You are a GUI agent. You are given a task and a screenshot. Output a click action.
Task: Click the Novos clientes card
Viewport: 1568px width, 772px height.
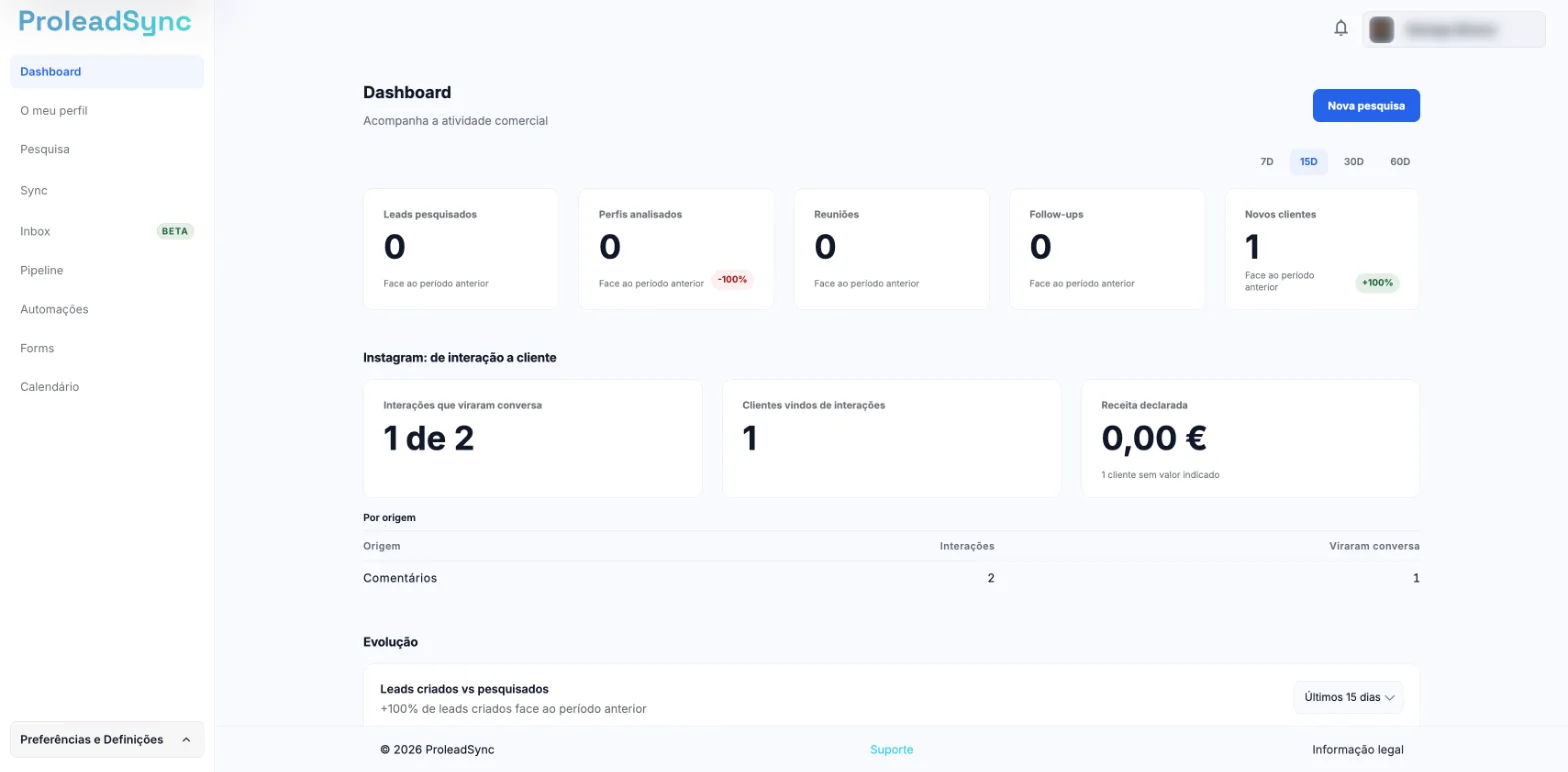[x=1322, y=249]
